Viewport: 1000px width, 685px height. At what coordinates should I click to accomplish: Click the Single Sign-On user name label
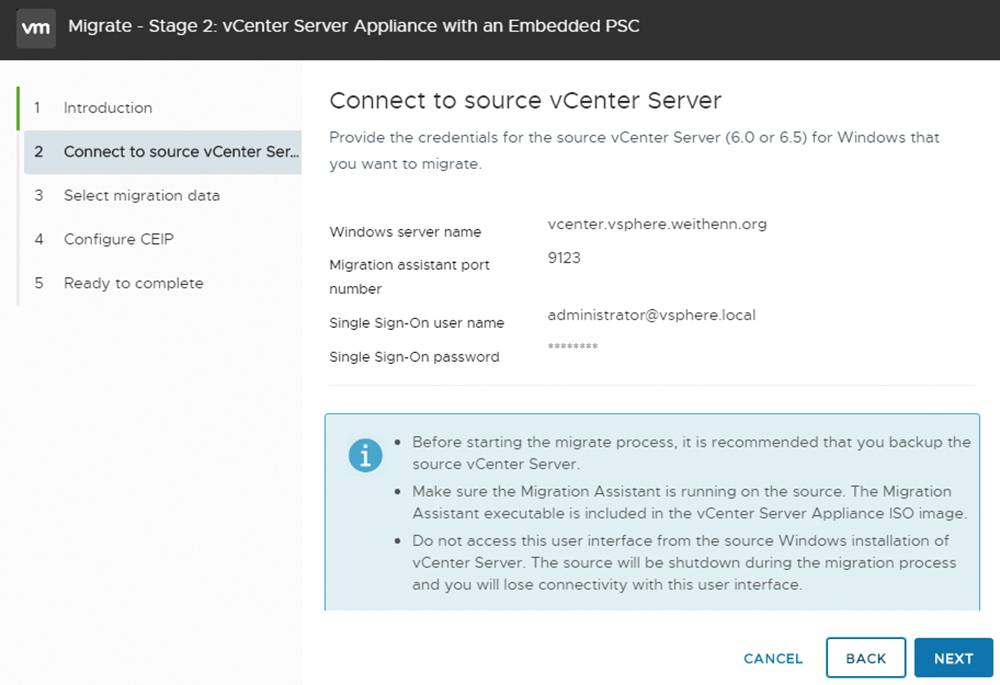(x=416, y=323)
